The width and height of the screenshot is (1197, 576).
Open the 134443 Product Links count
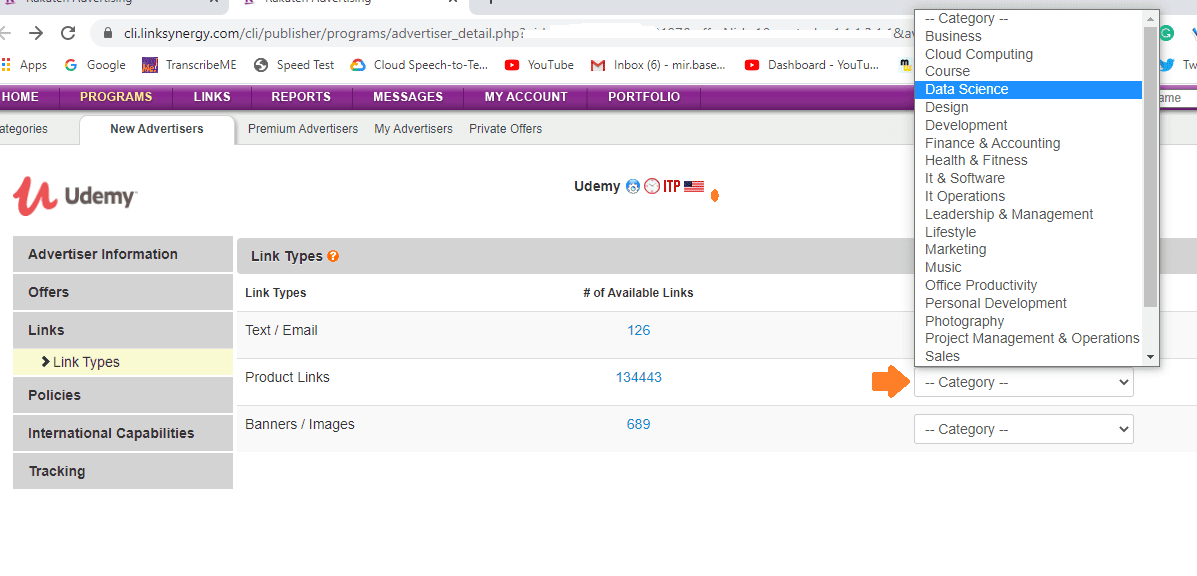[x=638, y=377]
